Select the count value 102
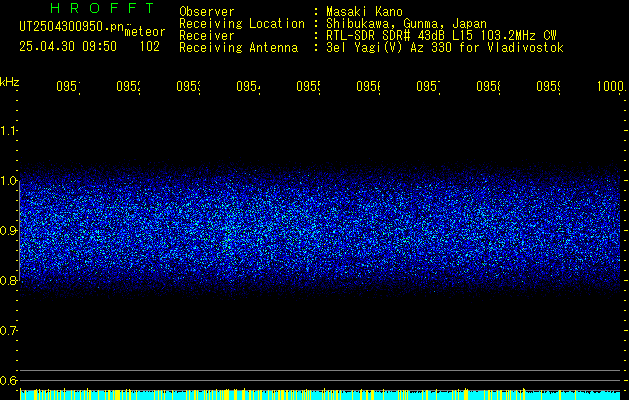The image size is (629, 400). tap(150, 47)
